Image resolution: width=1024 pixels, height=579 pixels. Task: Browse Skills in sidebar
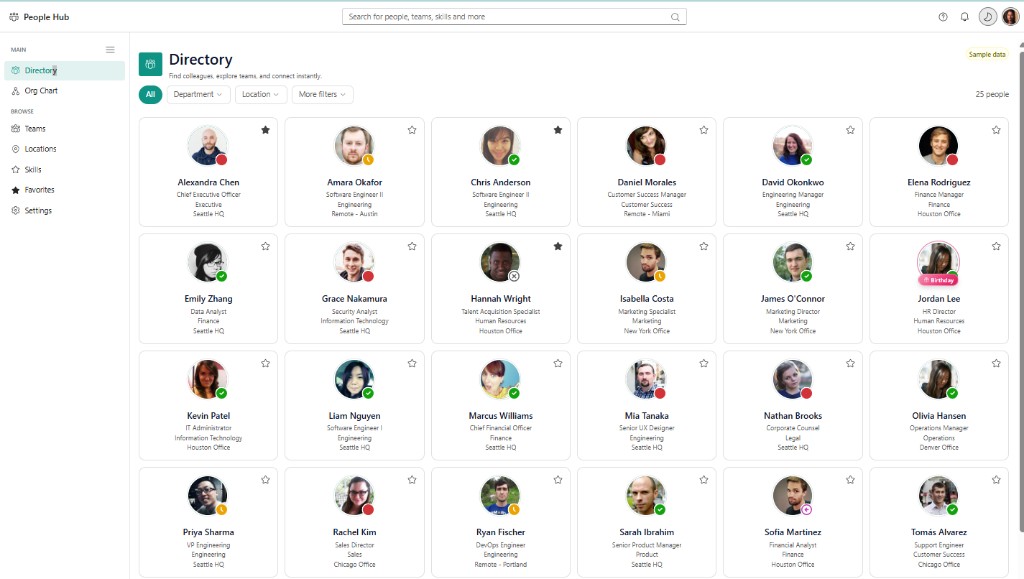point(64,170)
